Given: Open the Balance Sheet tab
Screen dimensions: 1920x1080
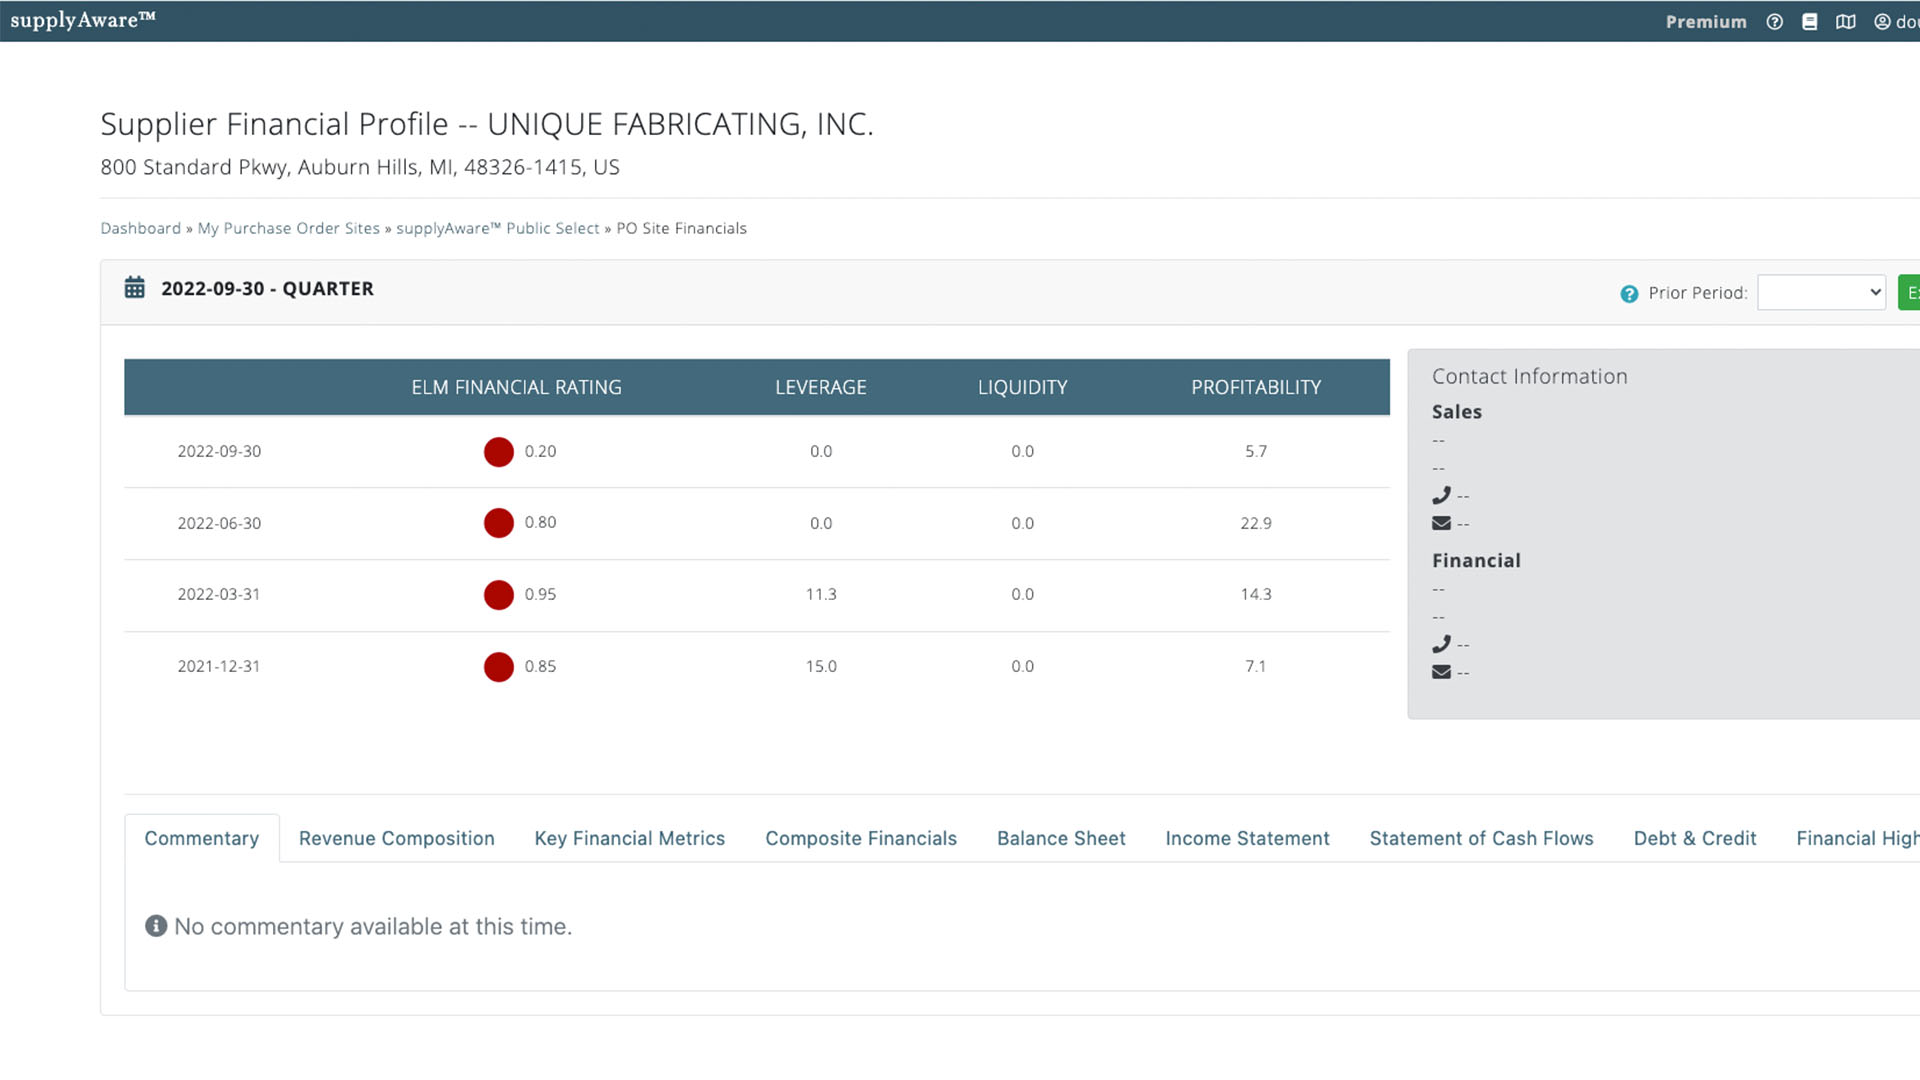Looking at the screenshot, I should pos(1060,838).
